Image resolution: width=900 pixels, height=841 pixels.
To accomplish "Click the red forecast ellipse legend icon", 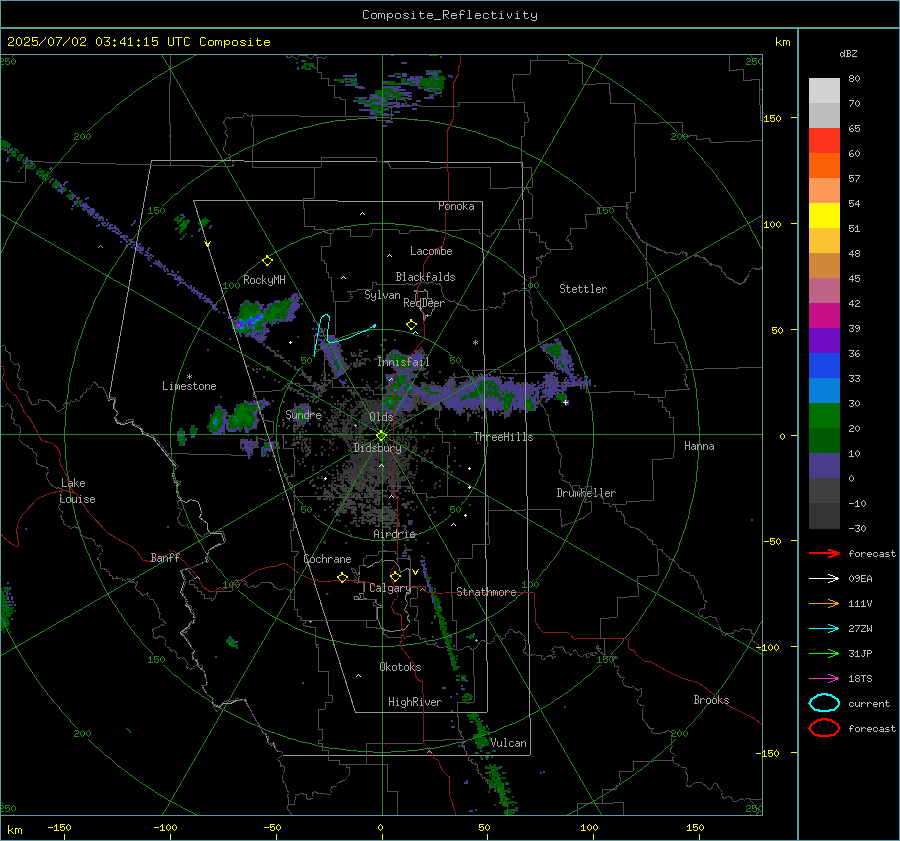I will (824, 728).
